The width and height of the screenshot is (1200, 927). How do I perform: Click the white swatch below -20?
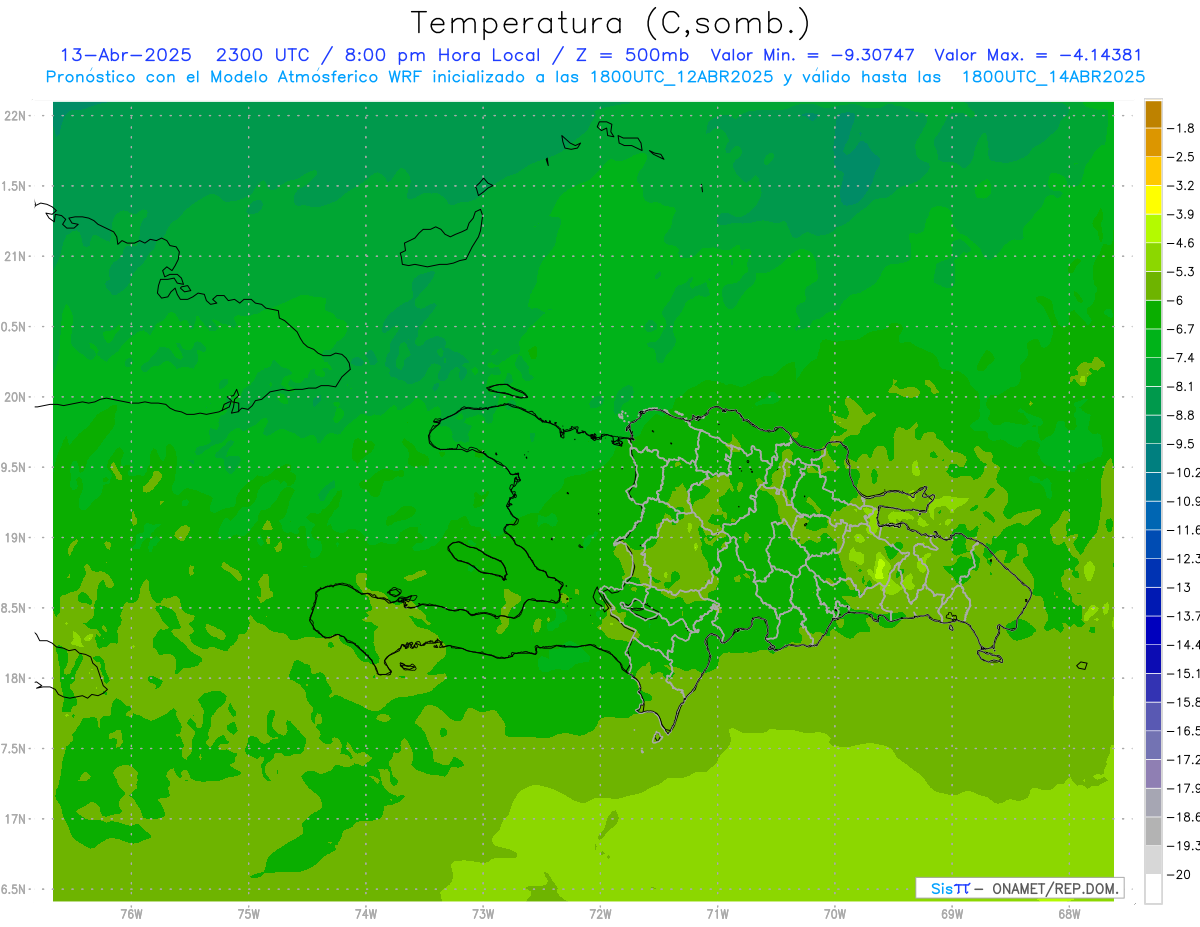(x=1153, y=889)
